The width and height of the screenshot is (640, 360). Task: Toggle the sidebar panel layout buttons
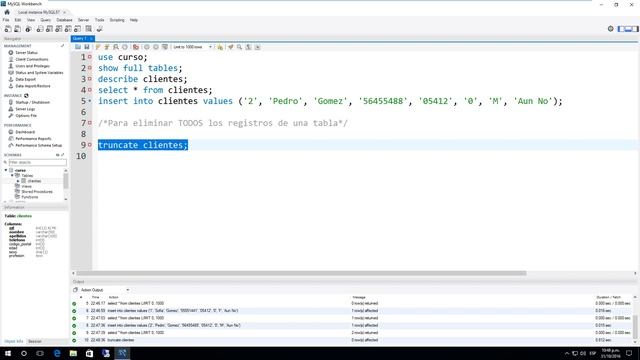628,29
